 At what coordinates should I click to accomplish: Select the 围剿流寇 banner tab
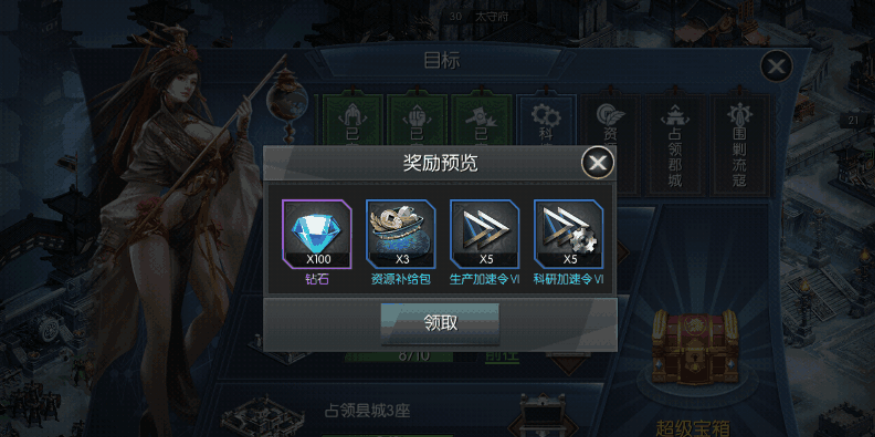point(739,143)
